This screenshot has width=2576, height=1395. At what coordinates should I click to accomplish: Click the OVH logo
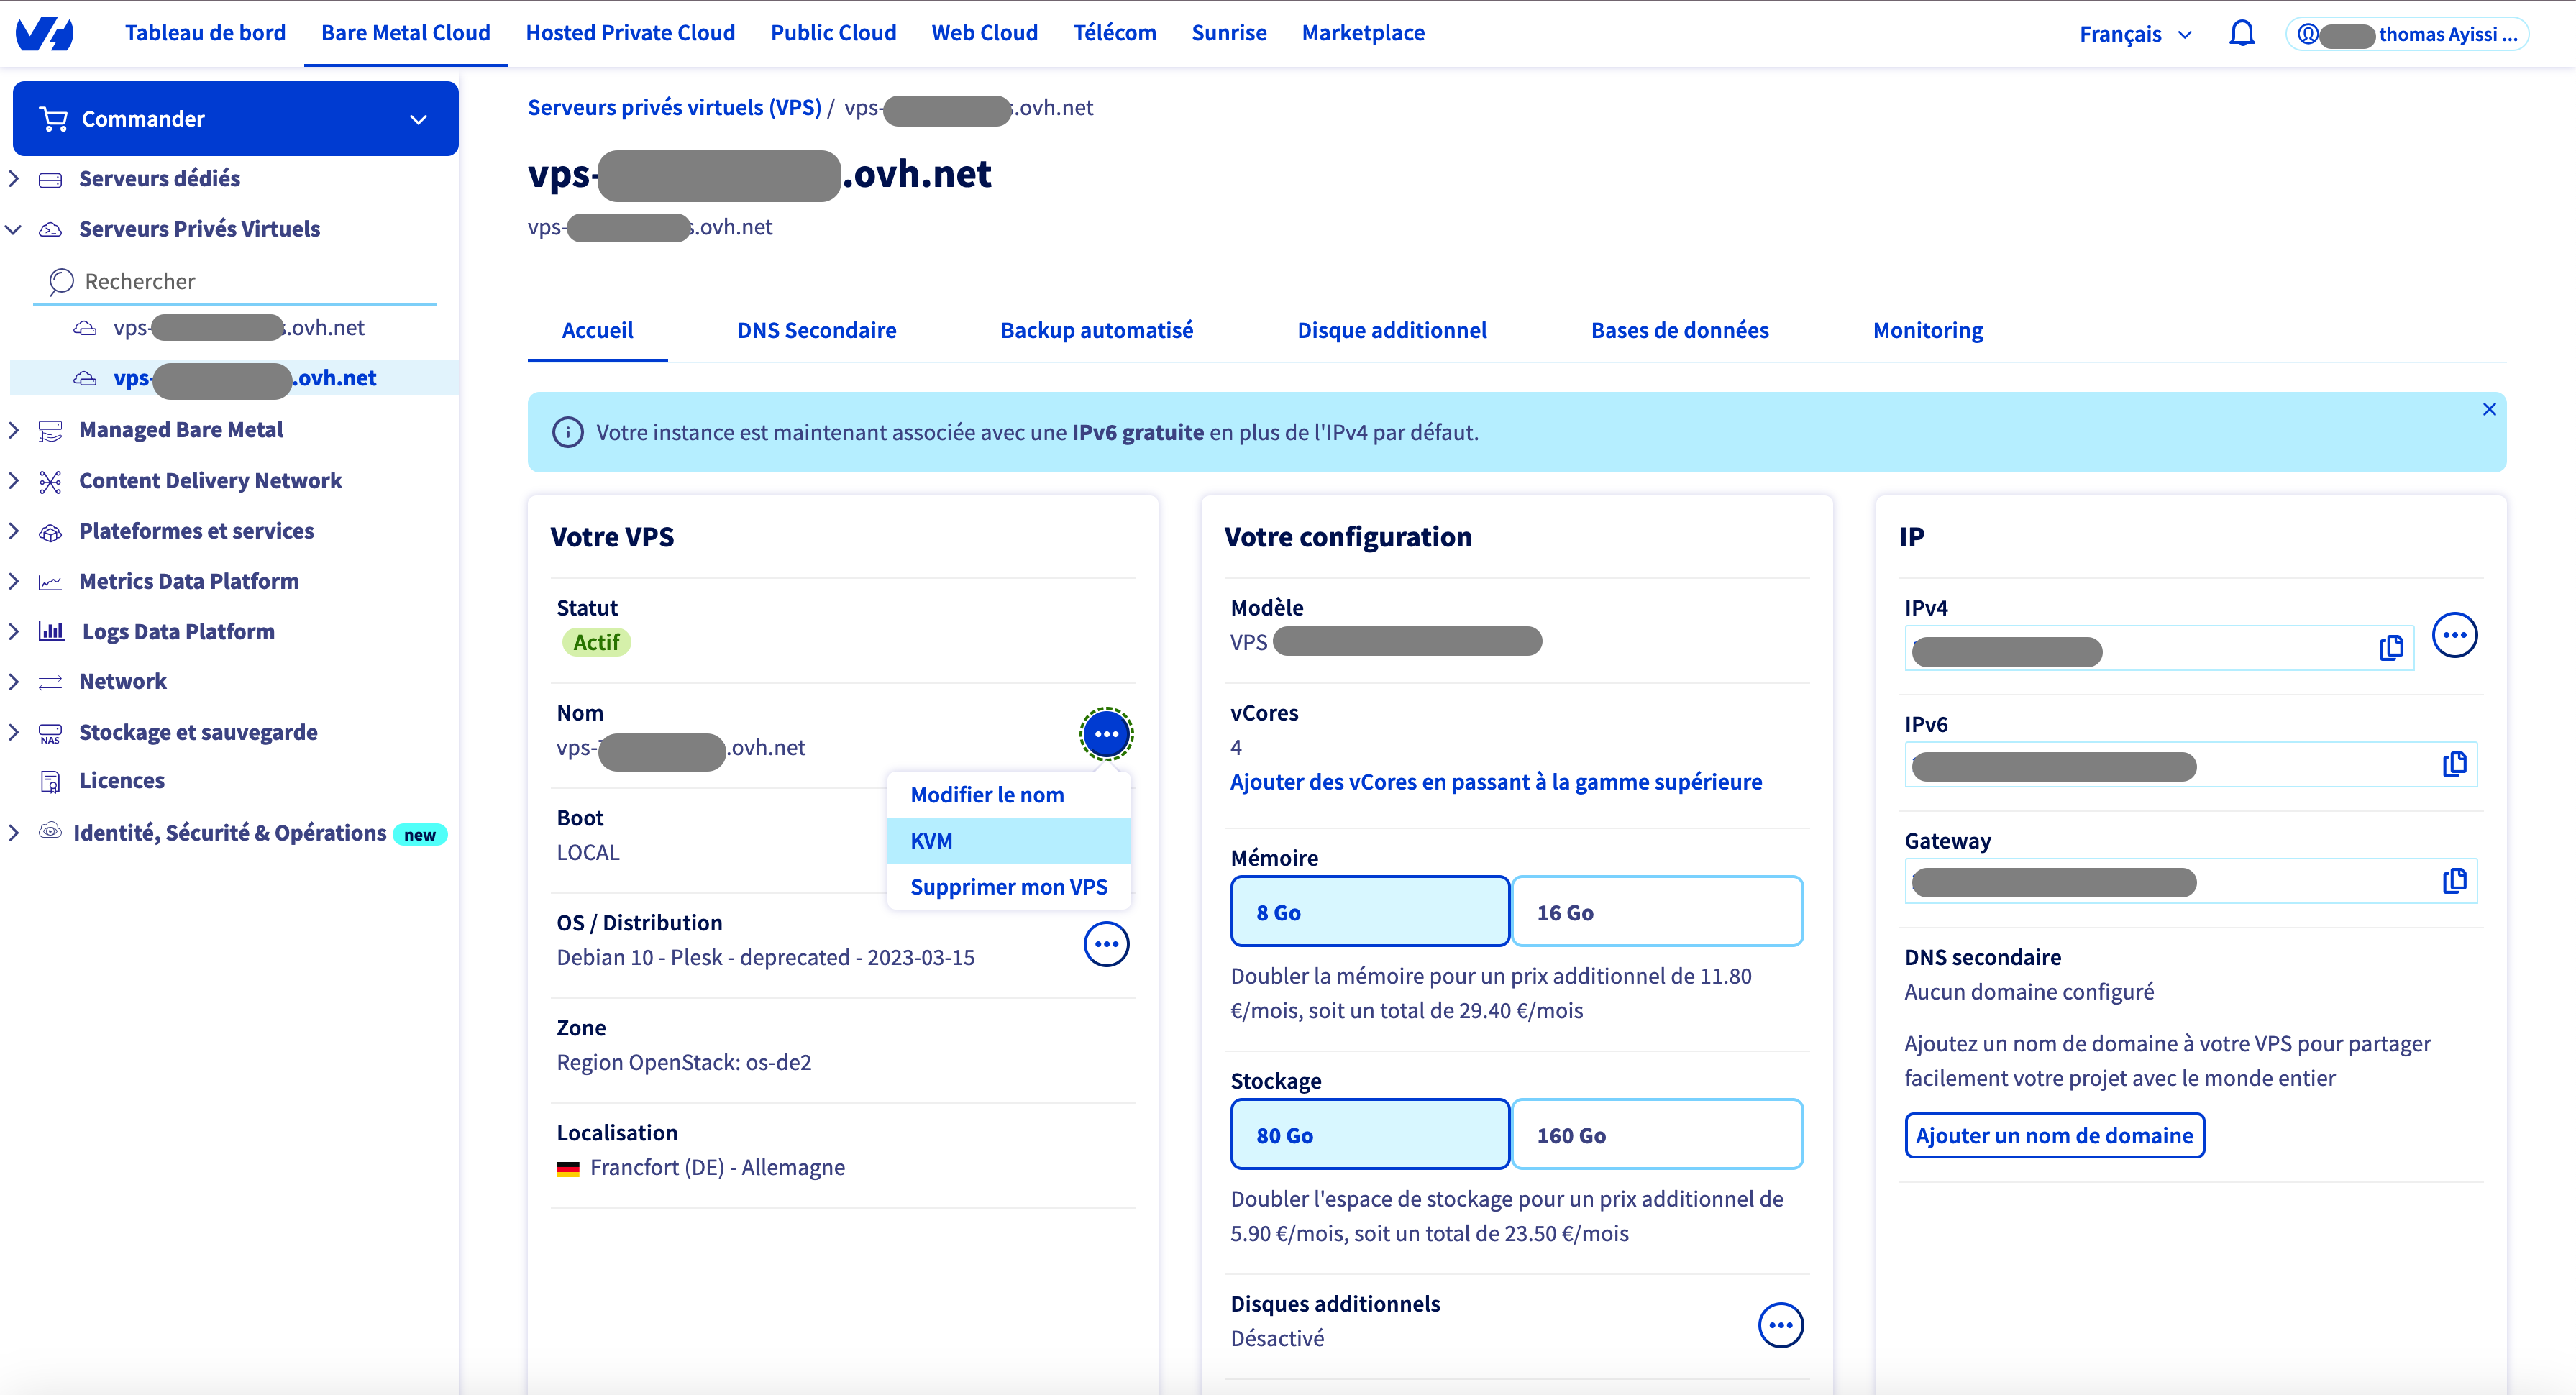point(45,34)
